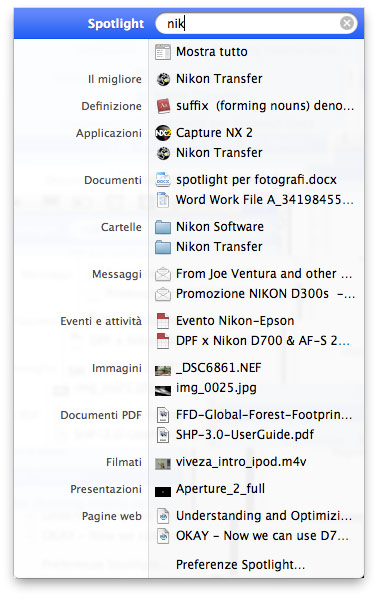Select img_0025.jpg file name
Viewport: 378px width, 598px height.
[216, 388]
